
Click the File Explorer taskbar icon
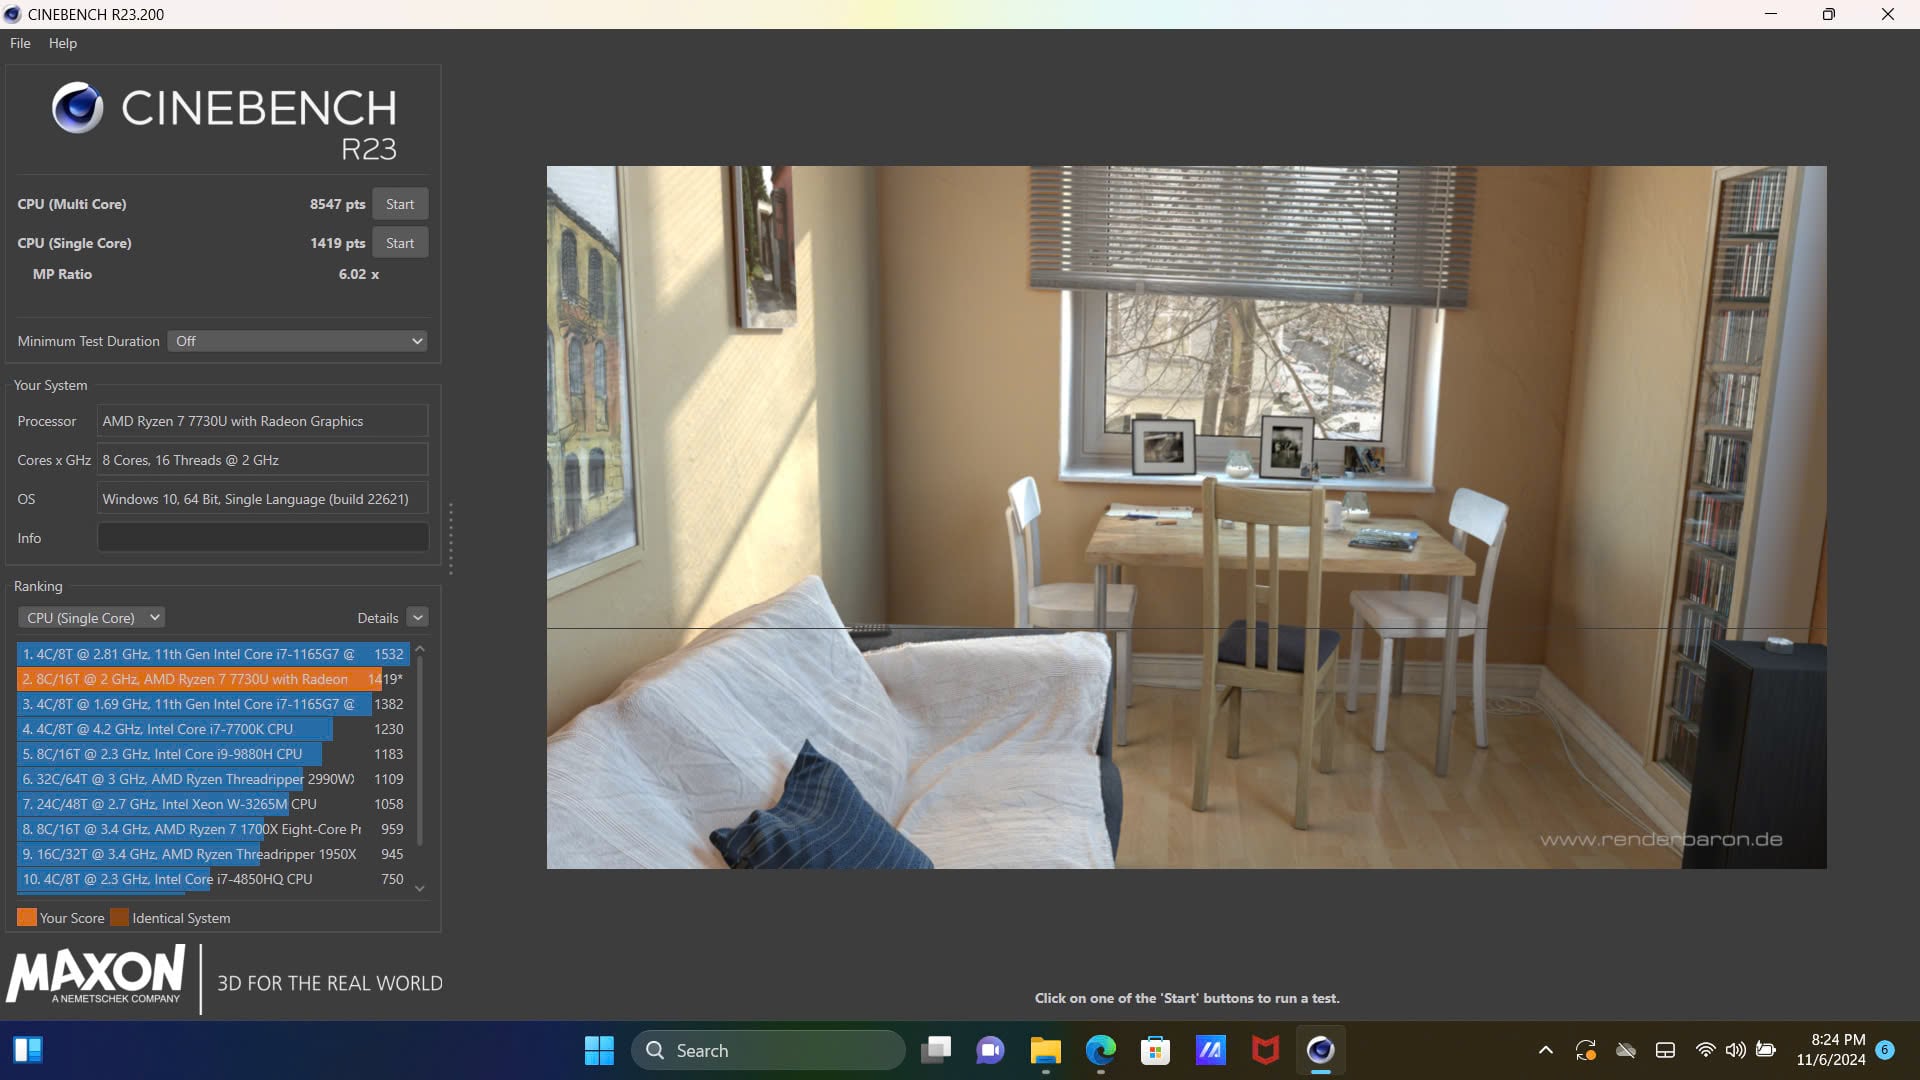(x=1046, y=1050)
